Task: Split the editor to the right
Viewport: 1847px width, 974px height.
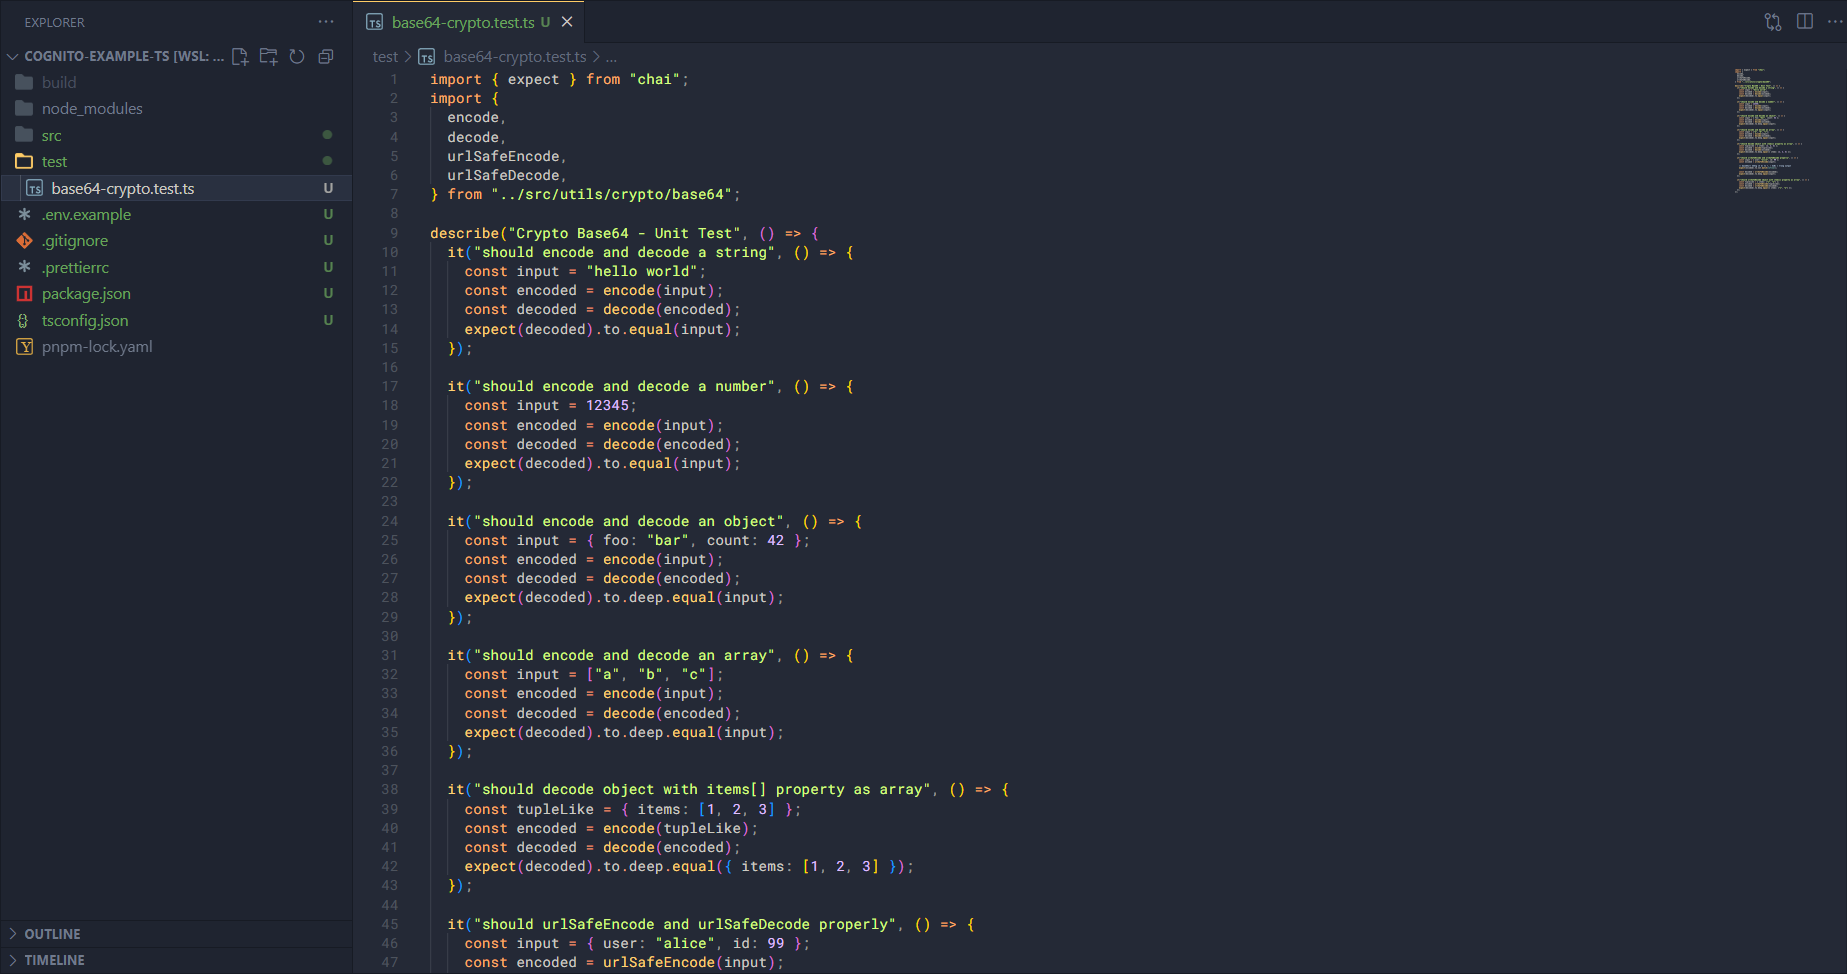Action: (1805, 22)
